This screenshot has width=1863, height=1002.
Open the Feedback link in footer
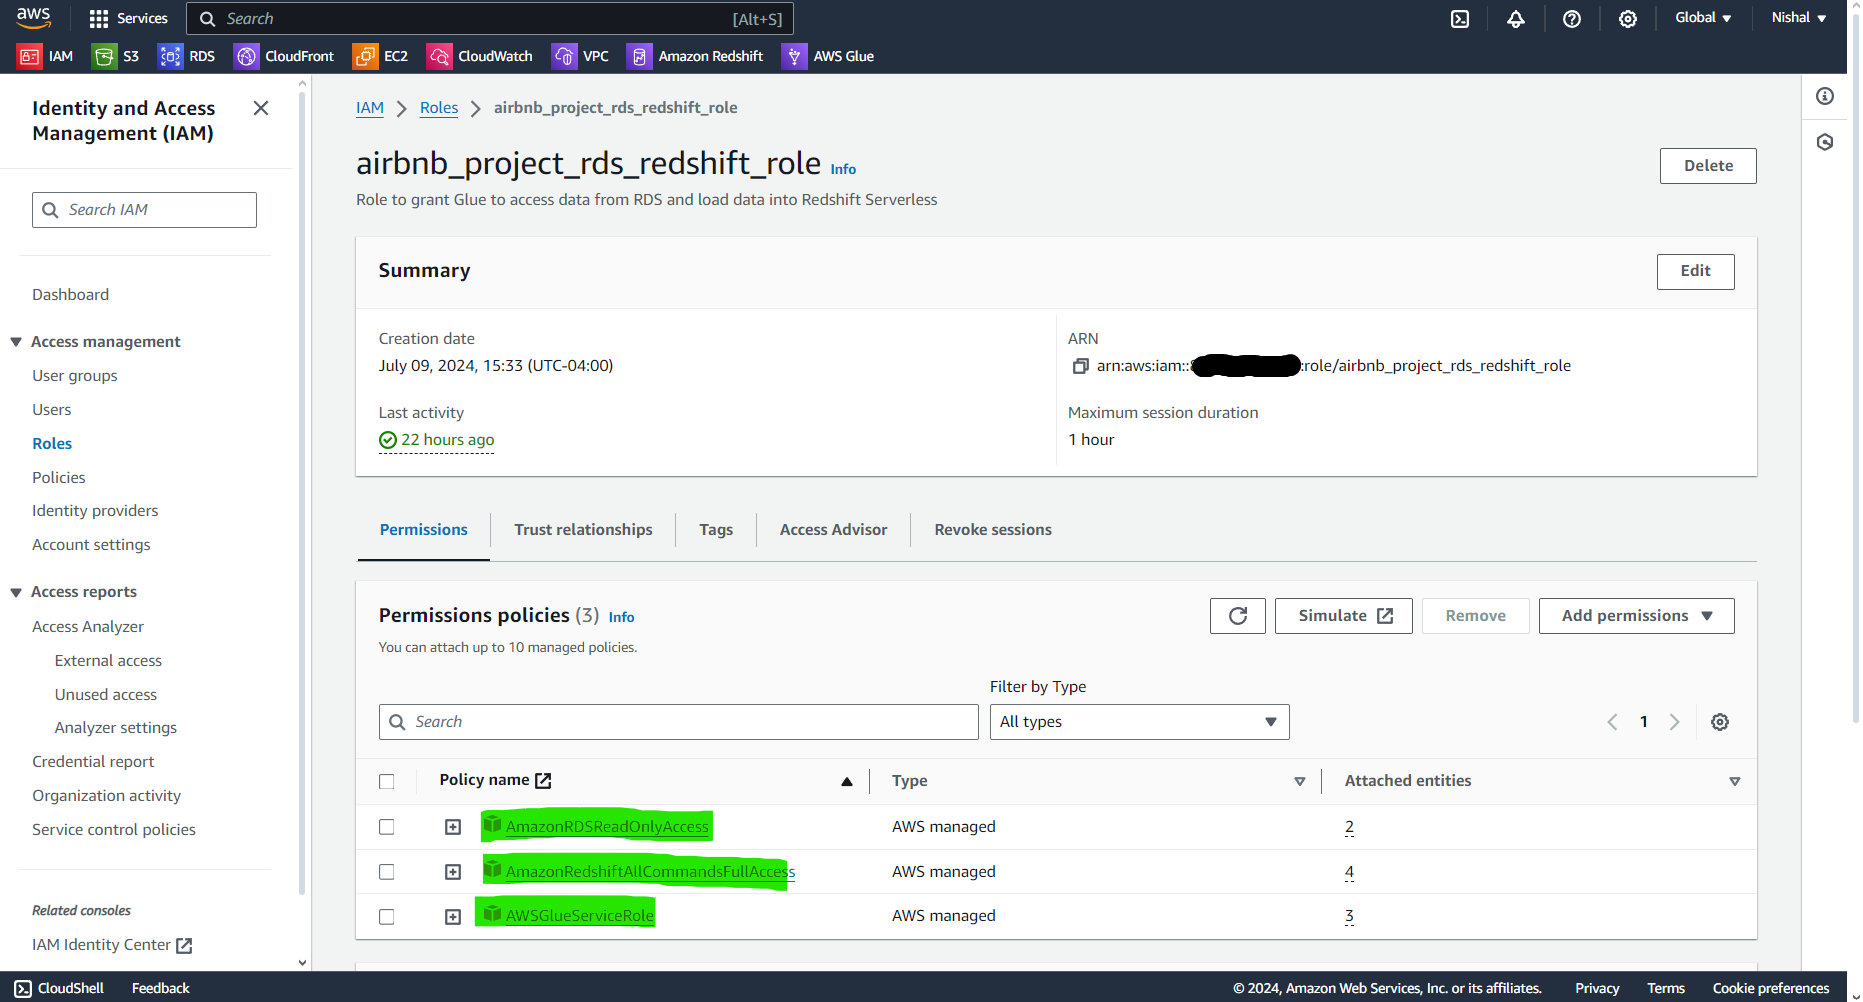coord(161,988)
